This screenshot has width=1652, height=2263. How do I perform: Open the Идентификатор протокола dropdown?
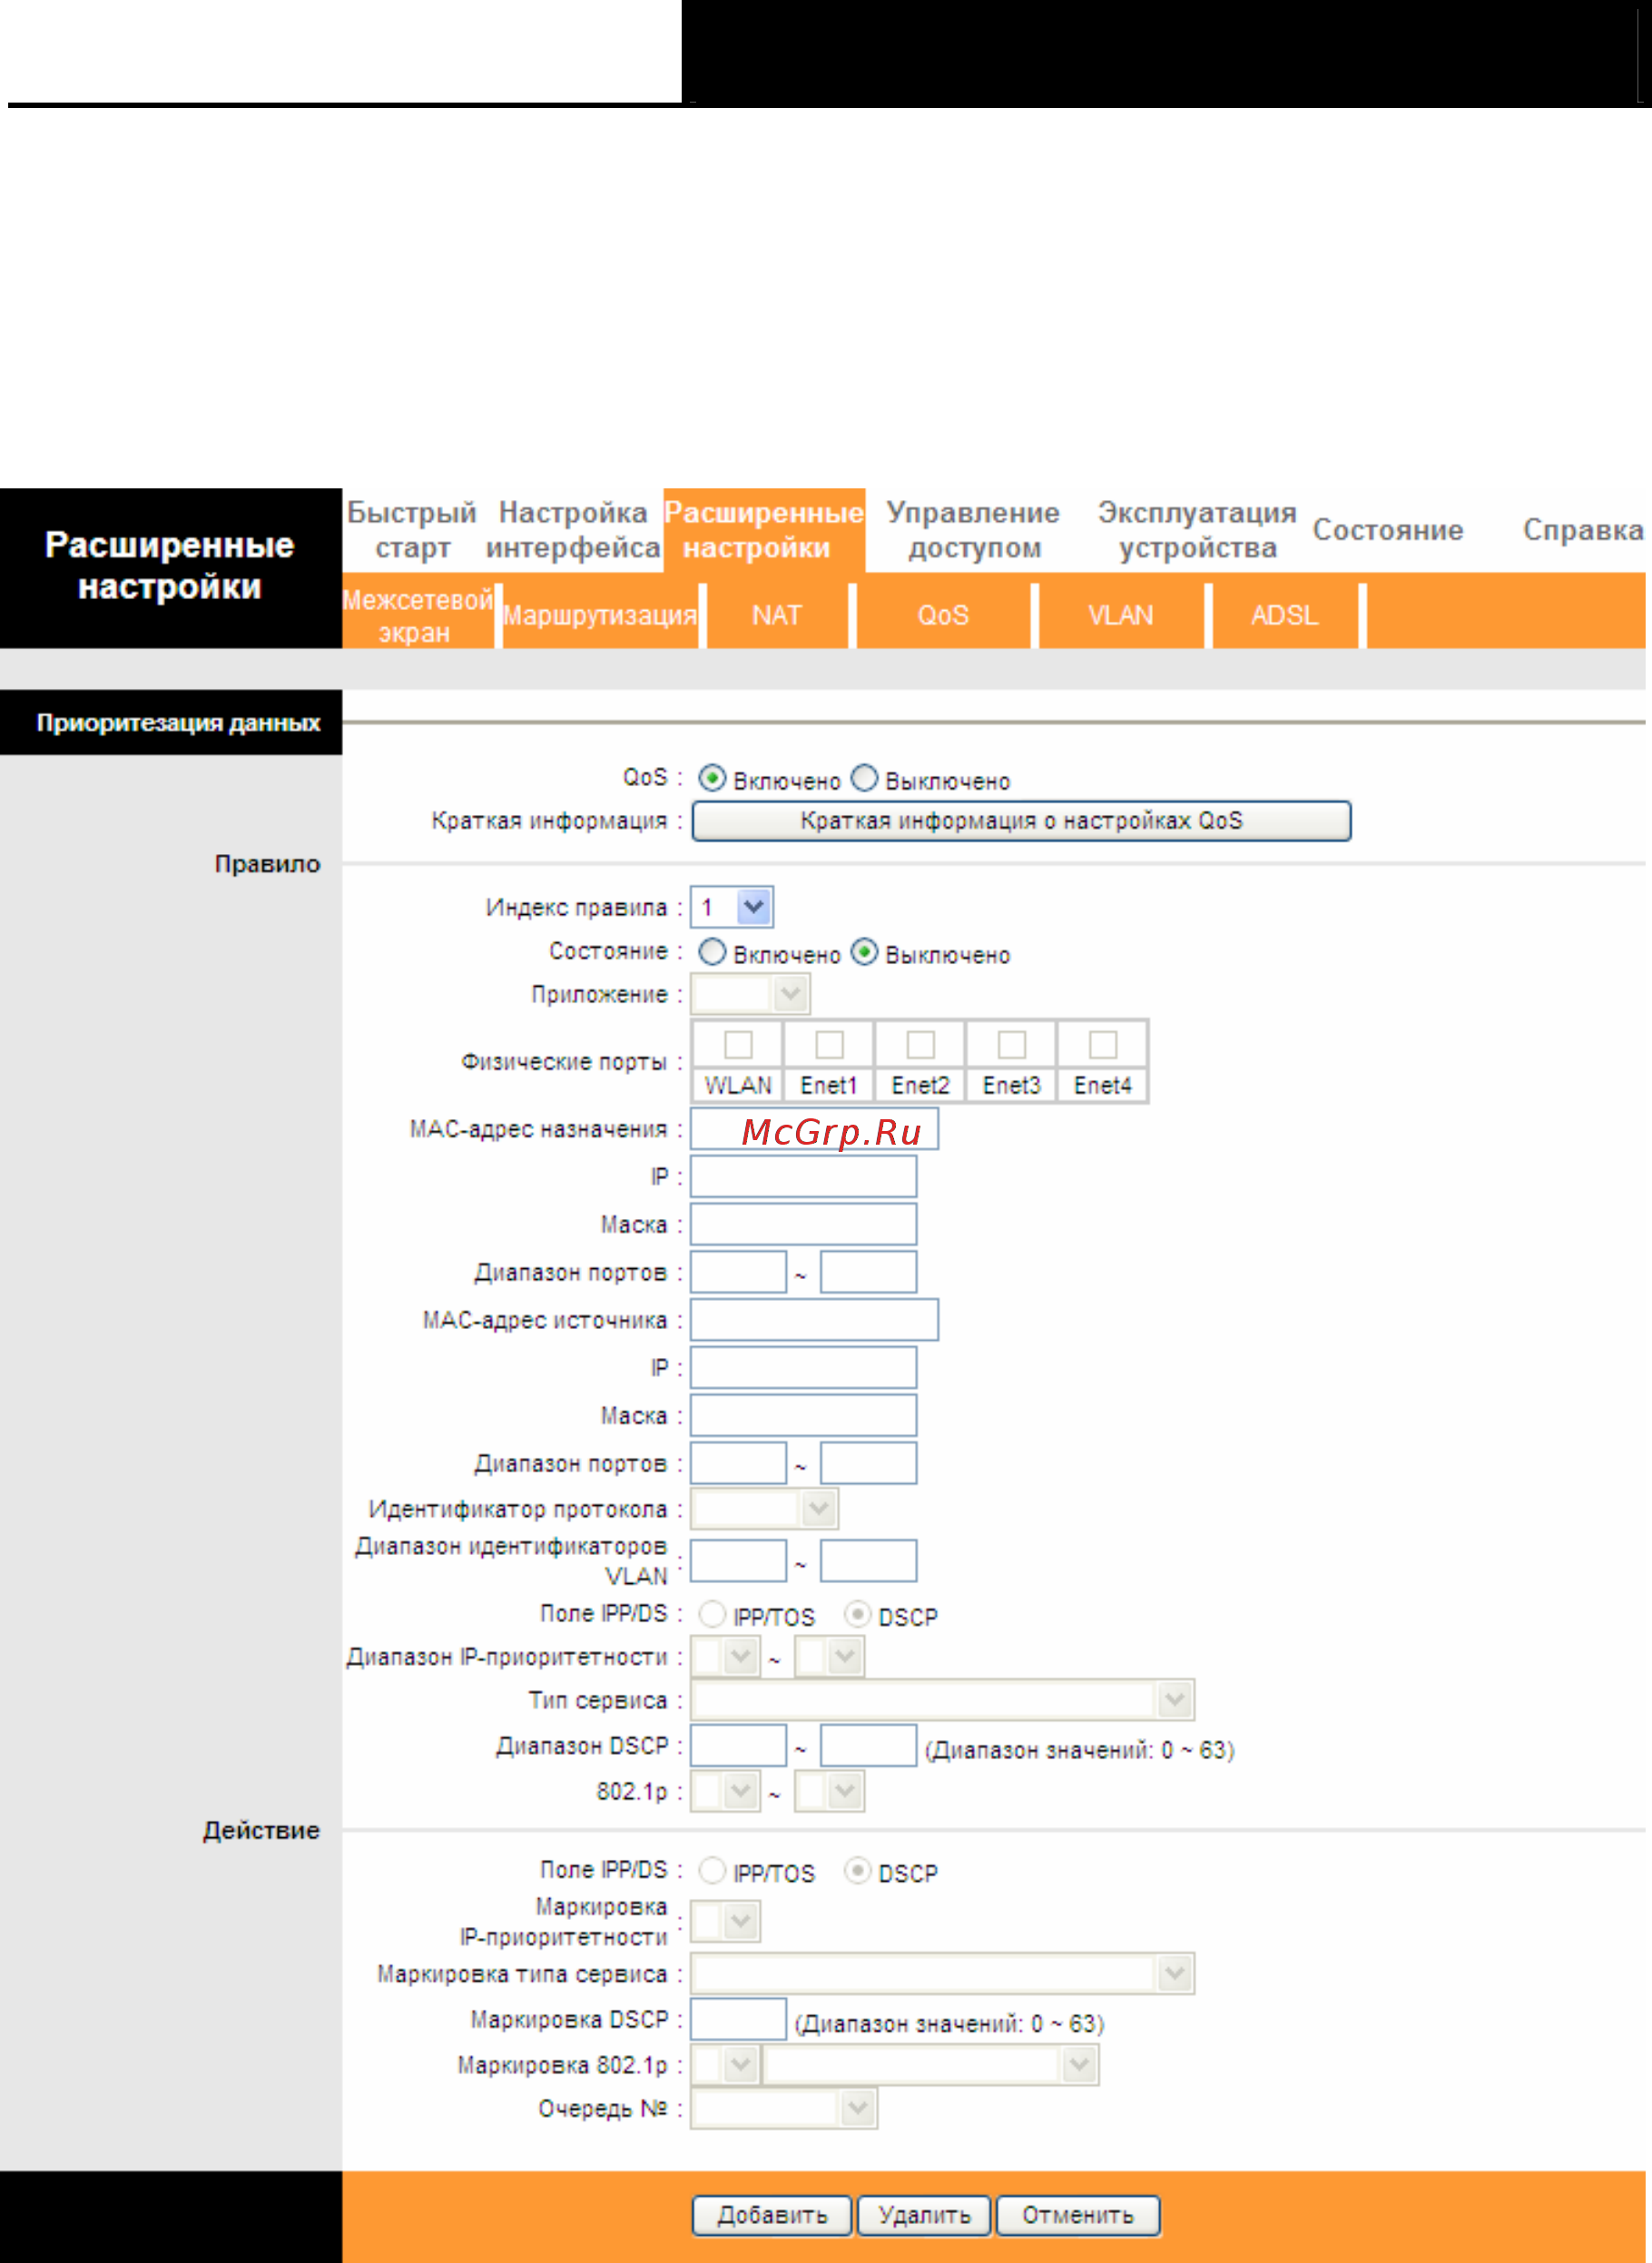(x=764, y=1509)
